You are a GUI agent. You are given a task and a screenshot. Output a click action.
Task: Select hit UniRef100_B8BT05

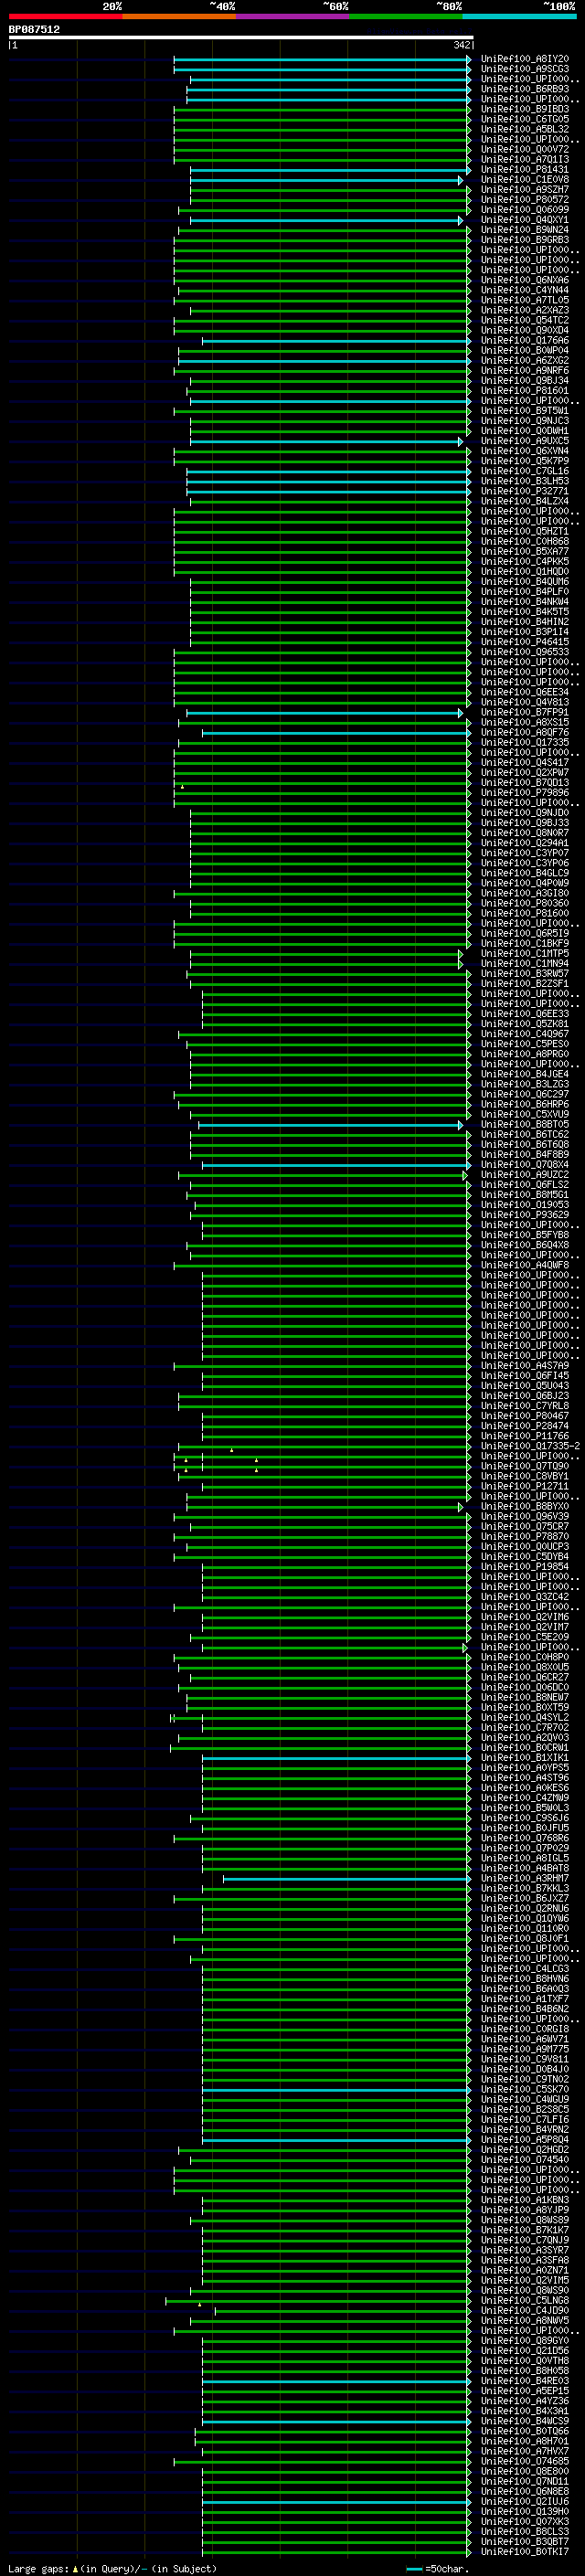click(x=525, y=1124)
